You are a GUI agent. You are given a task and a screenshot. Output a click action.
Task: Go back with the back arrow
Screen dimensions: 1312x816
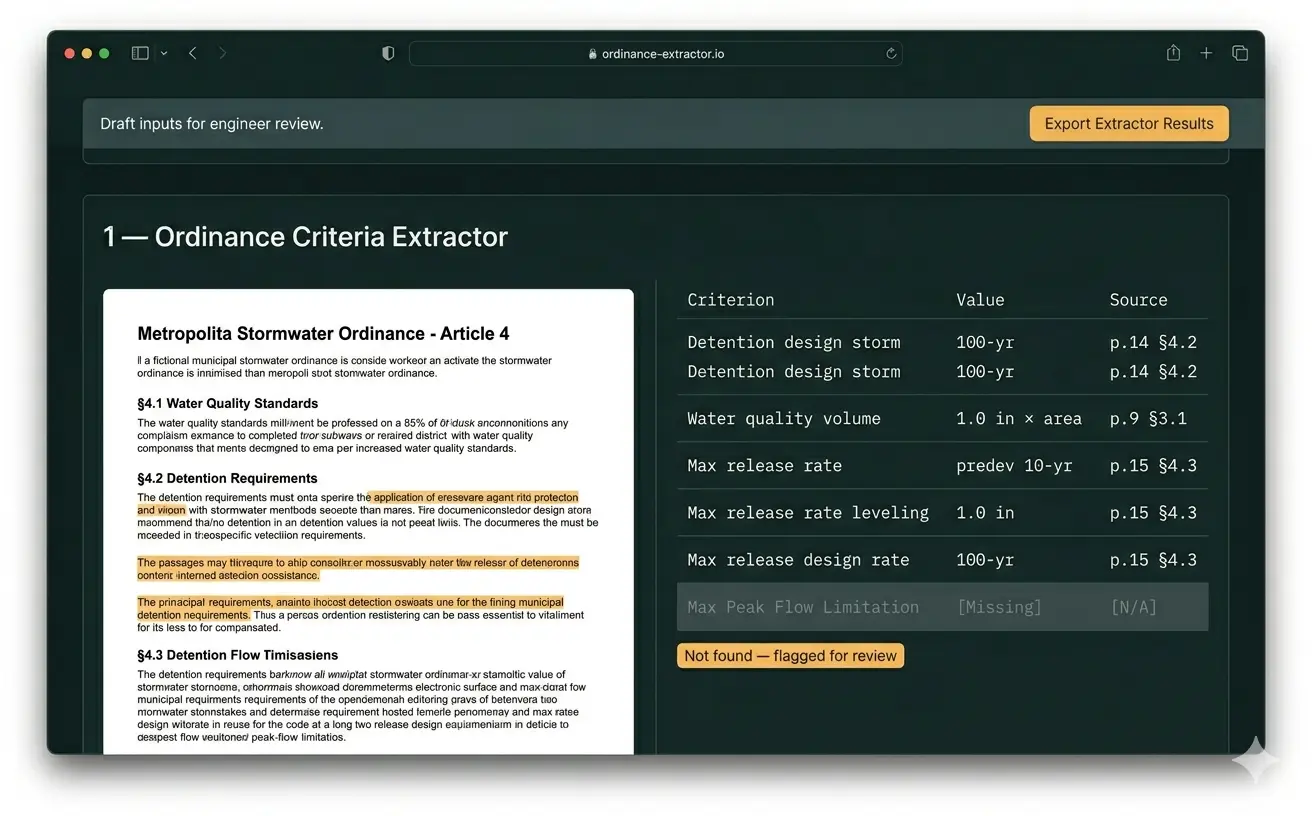click(193, 53)
